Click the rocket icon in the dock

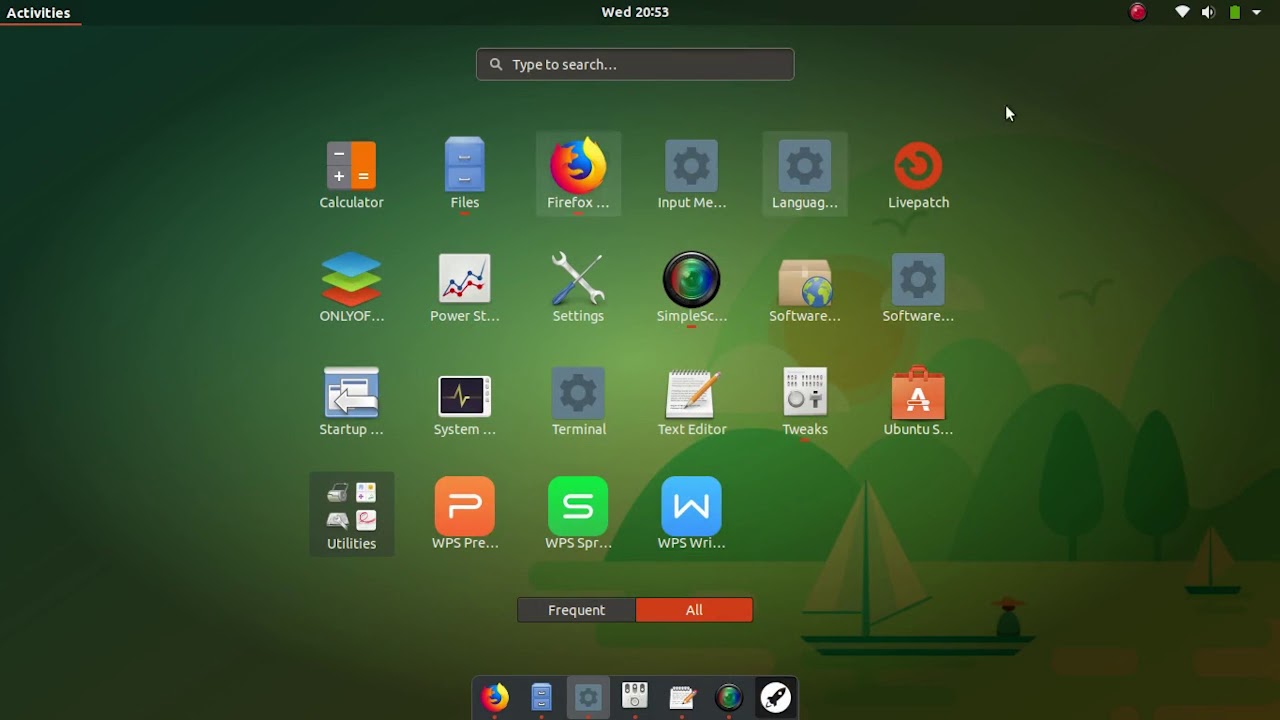(776, 697)
